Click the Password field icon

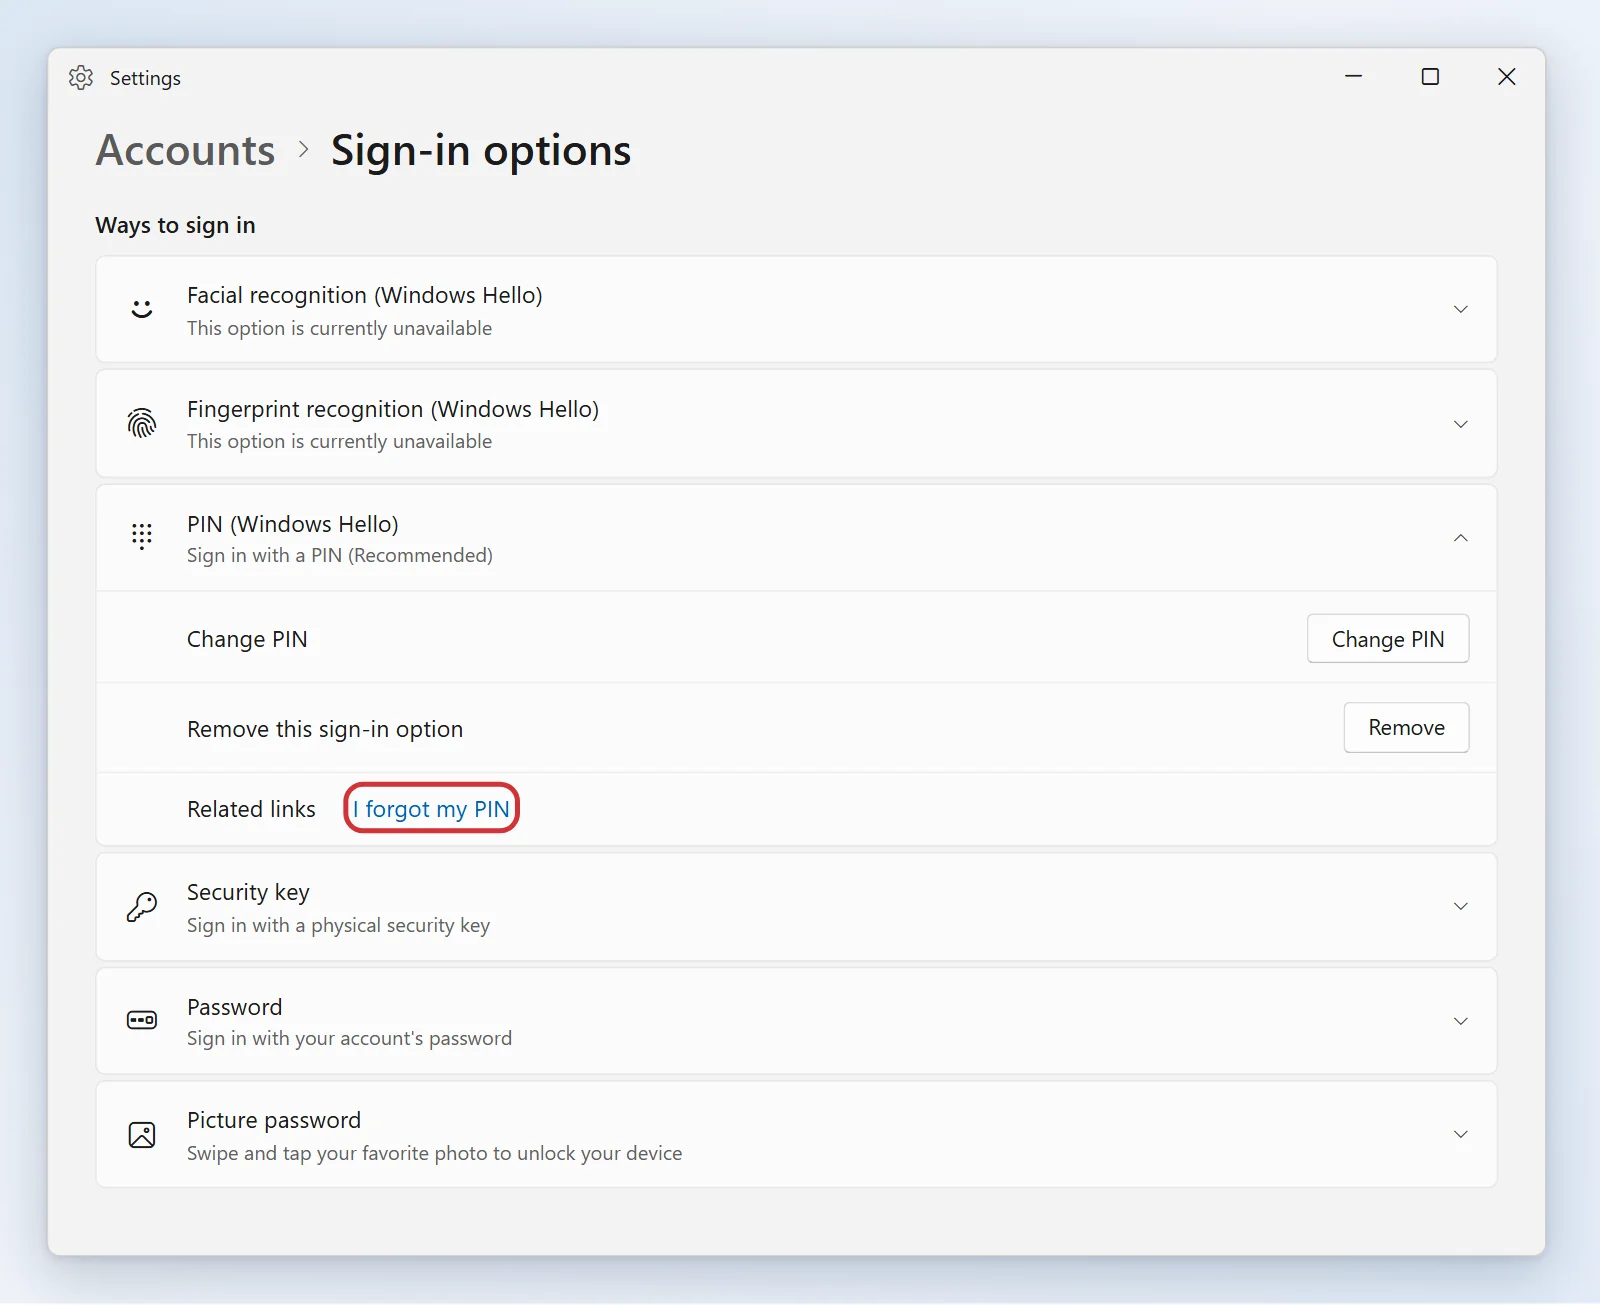coord(142,1021)
